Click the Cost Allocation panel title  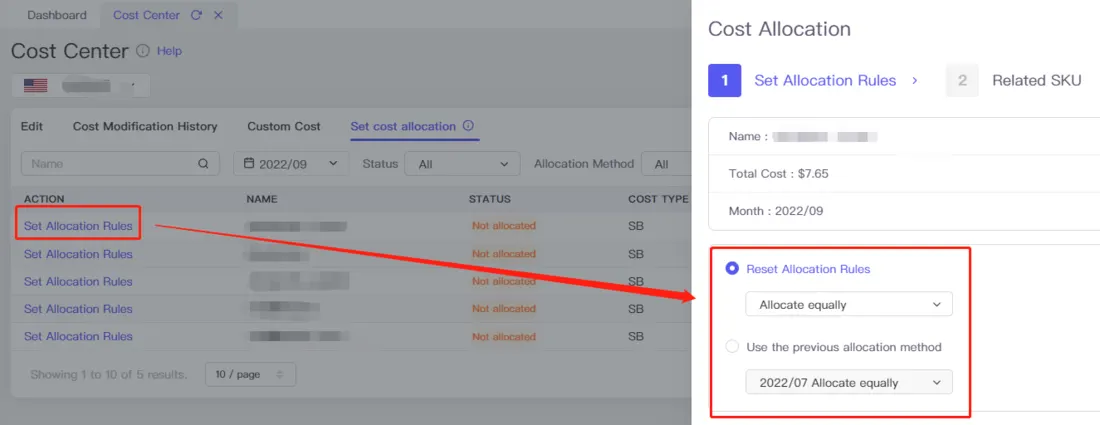coord(779,29)
